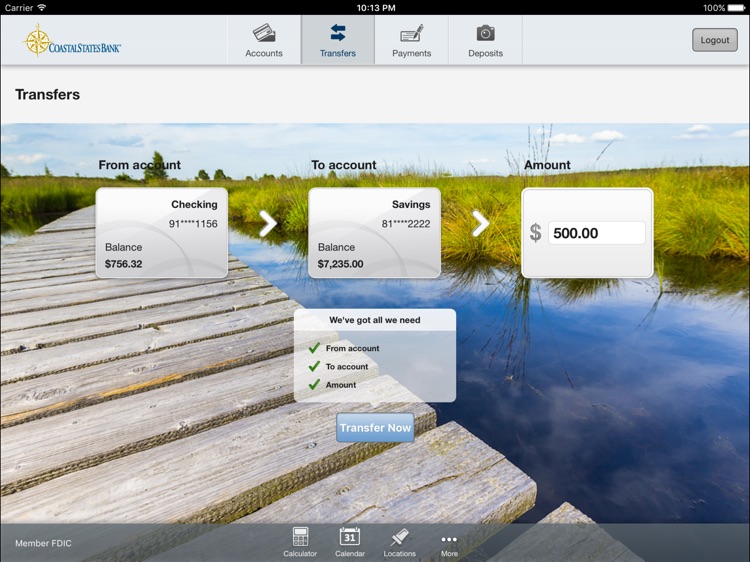Click the dollar sign in Amount card
The height and width of the screenshot is (562, 750).
(535, 233)
